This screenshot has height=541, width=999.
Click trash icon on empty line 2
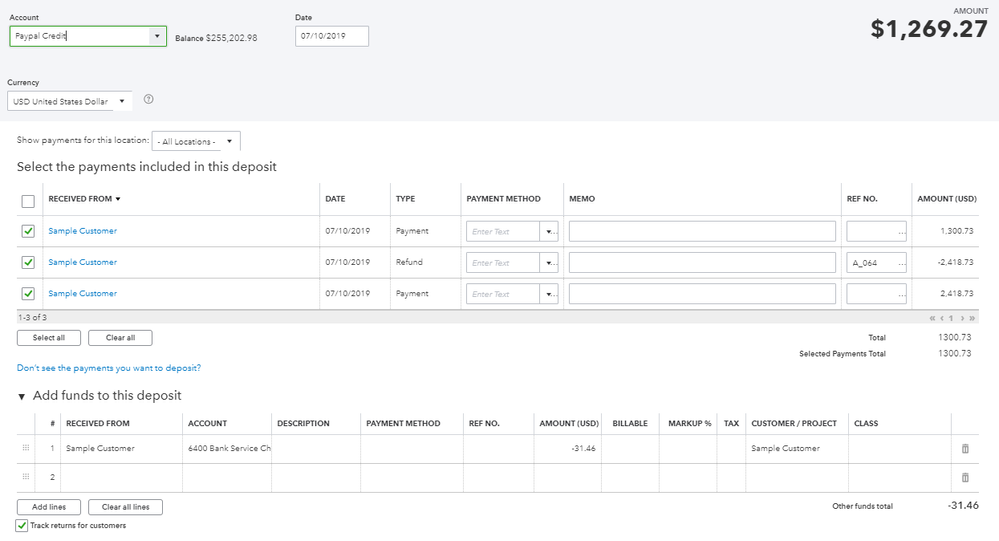[965, 478]
